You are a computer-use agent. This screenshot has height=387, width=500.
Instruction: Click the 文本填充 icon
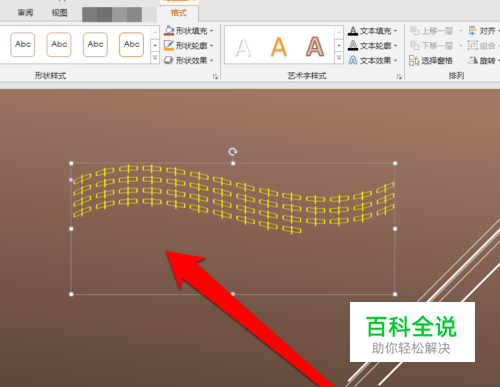[x=353, y=31]
